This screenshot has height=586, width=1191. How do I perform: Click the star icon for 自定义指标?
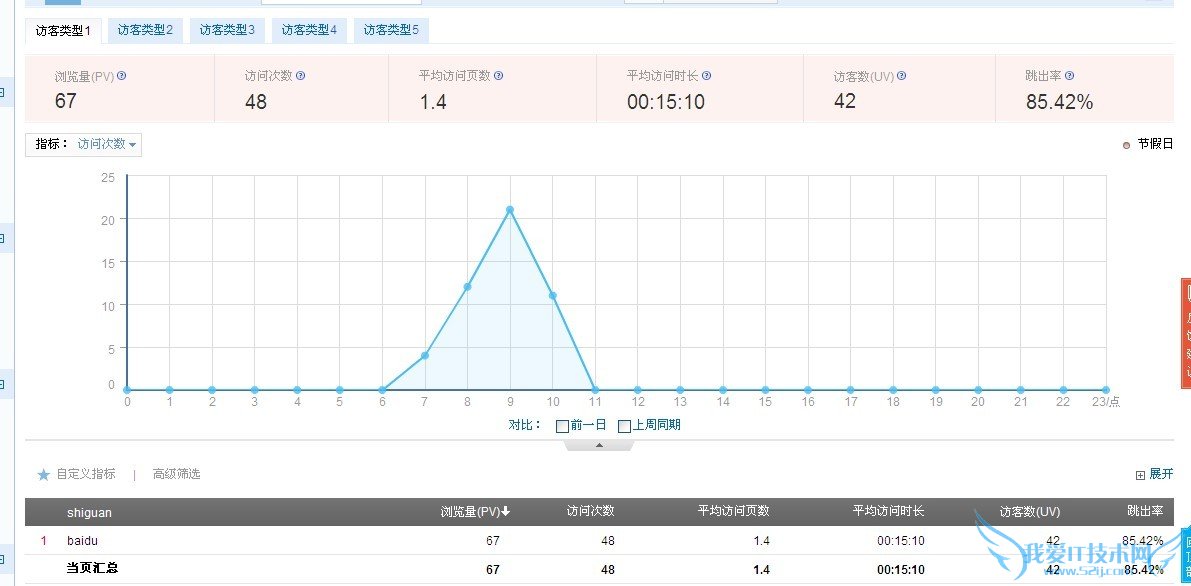(x=43, y=475)
